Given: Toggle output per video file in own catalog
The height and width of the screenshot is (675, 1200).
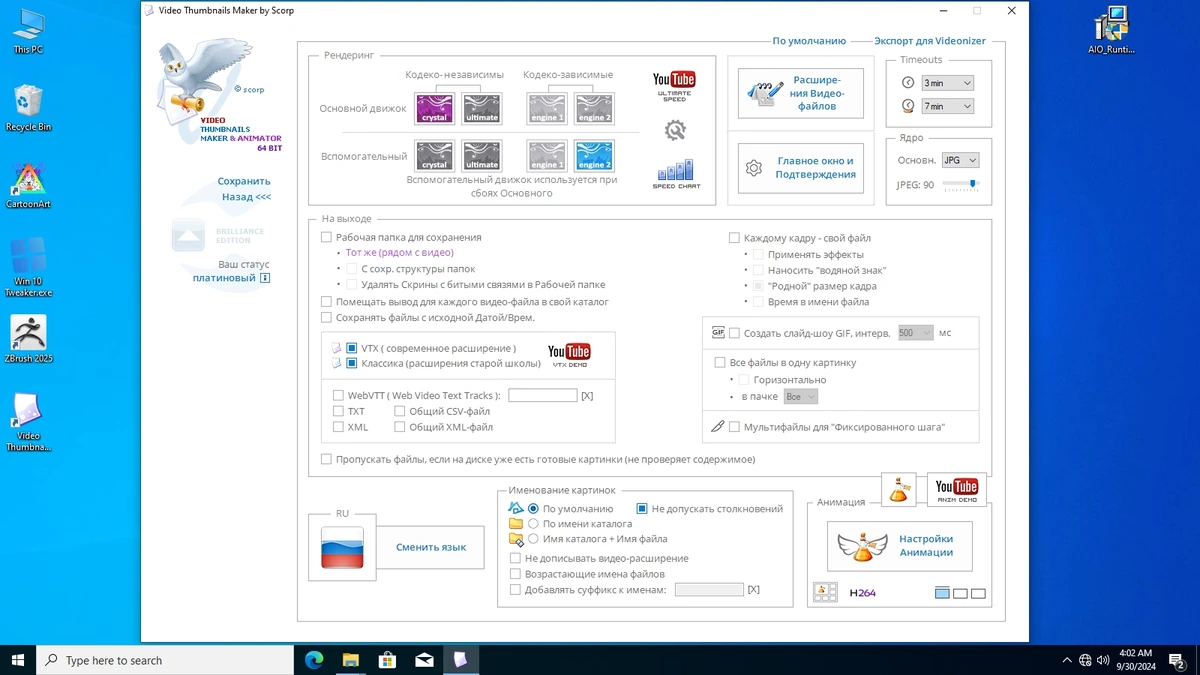Looking at the screenshot, I should point(326,302).
